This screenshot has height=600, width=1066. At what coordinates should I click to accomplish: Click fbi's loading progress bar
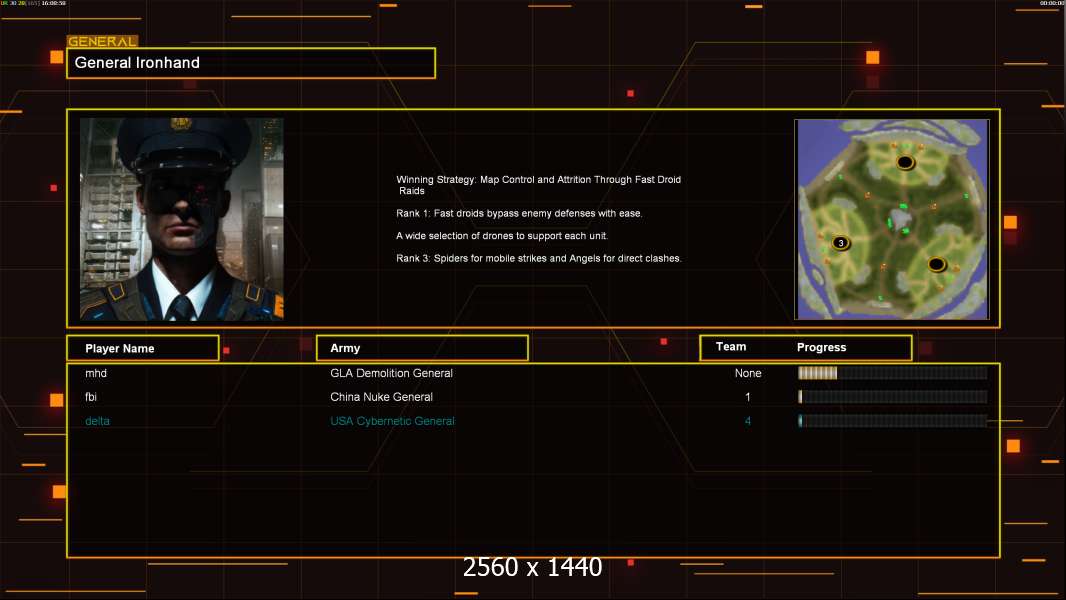click(x=893, y=397)
